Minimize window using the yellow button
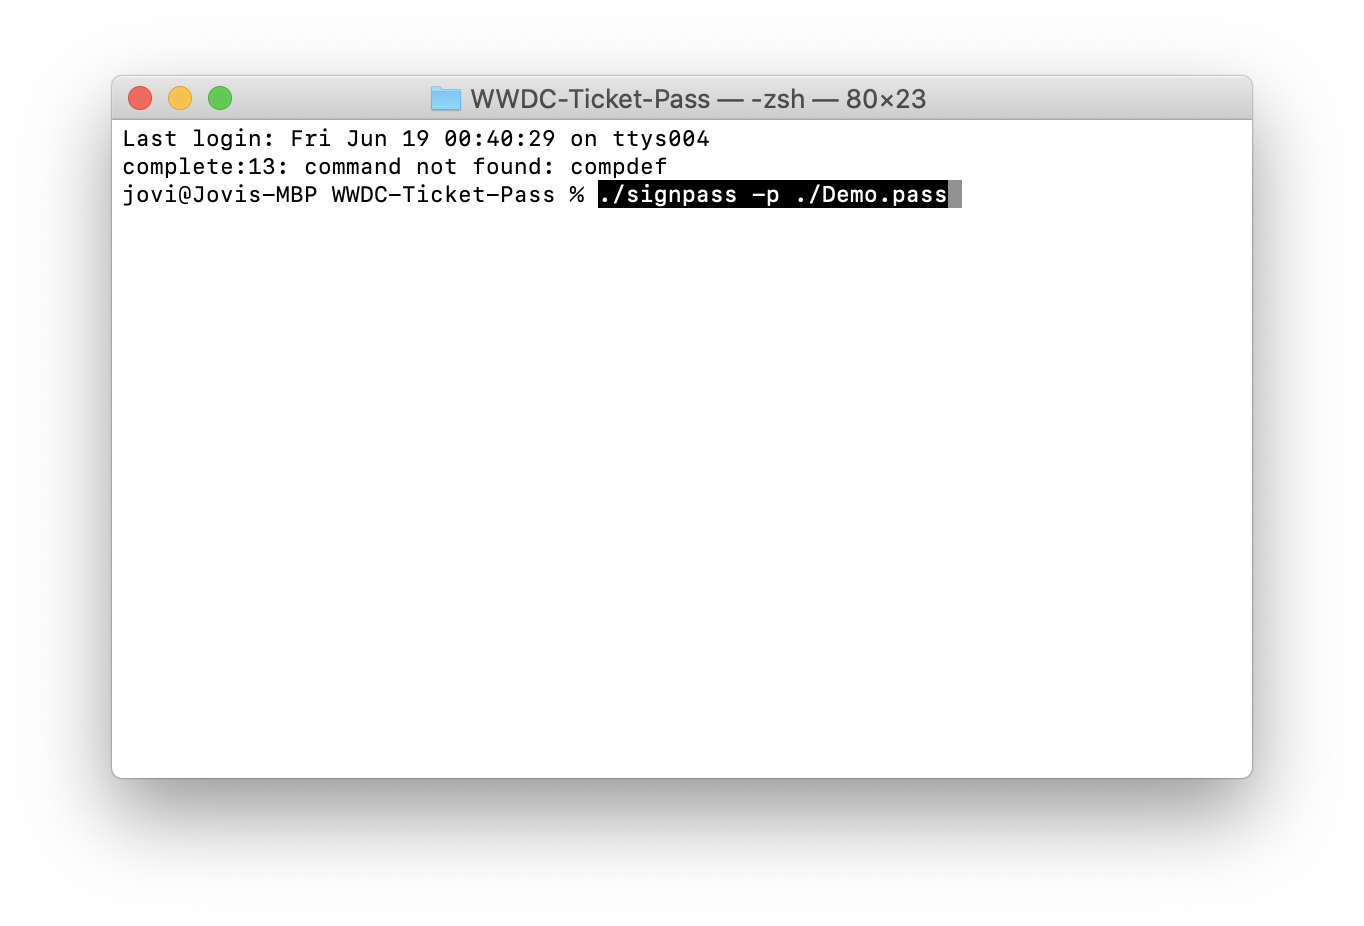The image size is (1364, 926). click(x=180, y=98)
